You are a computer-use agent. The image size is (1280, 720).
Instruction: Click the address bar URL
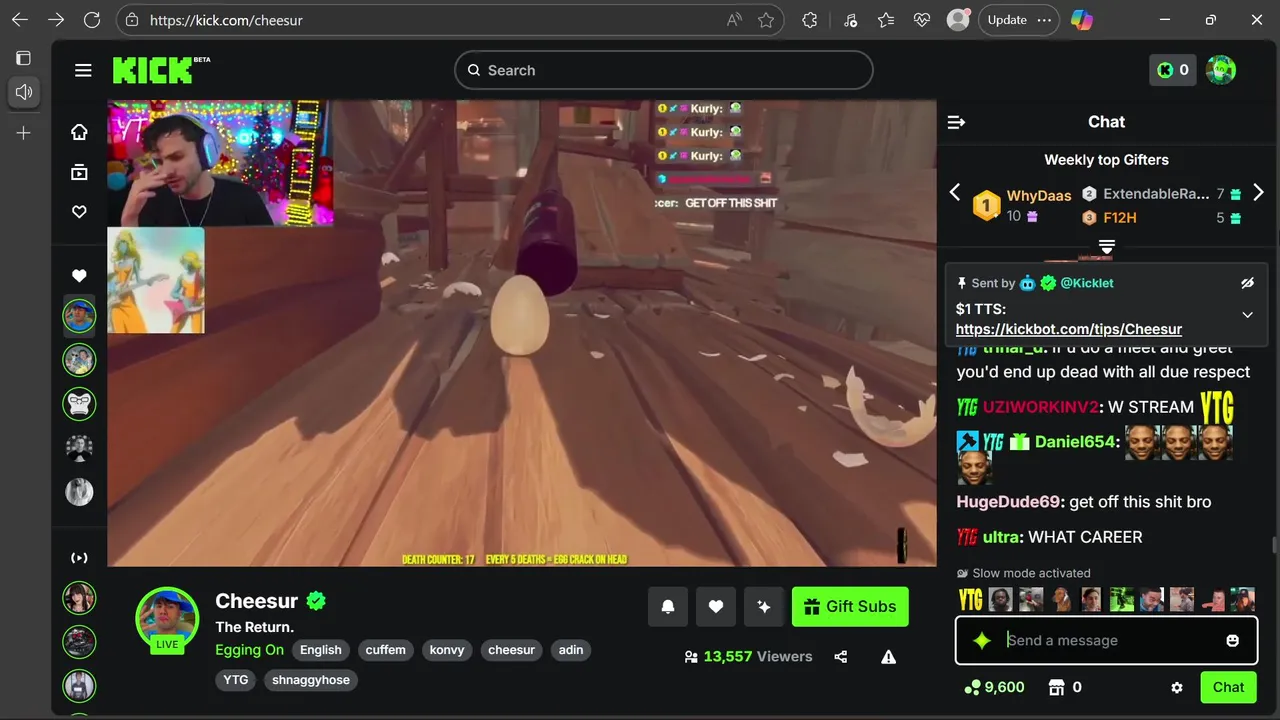coord(226,20)
